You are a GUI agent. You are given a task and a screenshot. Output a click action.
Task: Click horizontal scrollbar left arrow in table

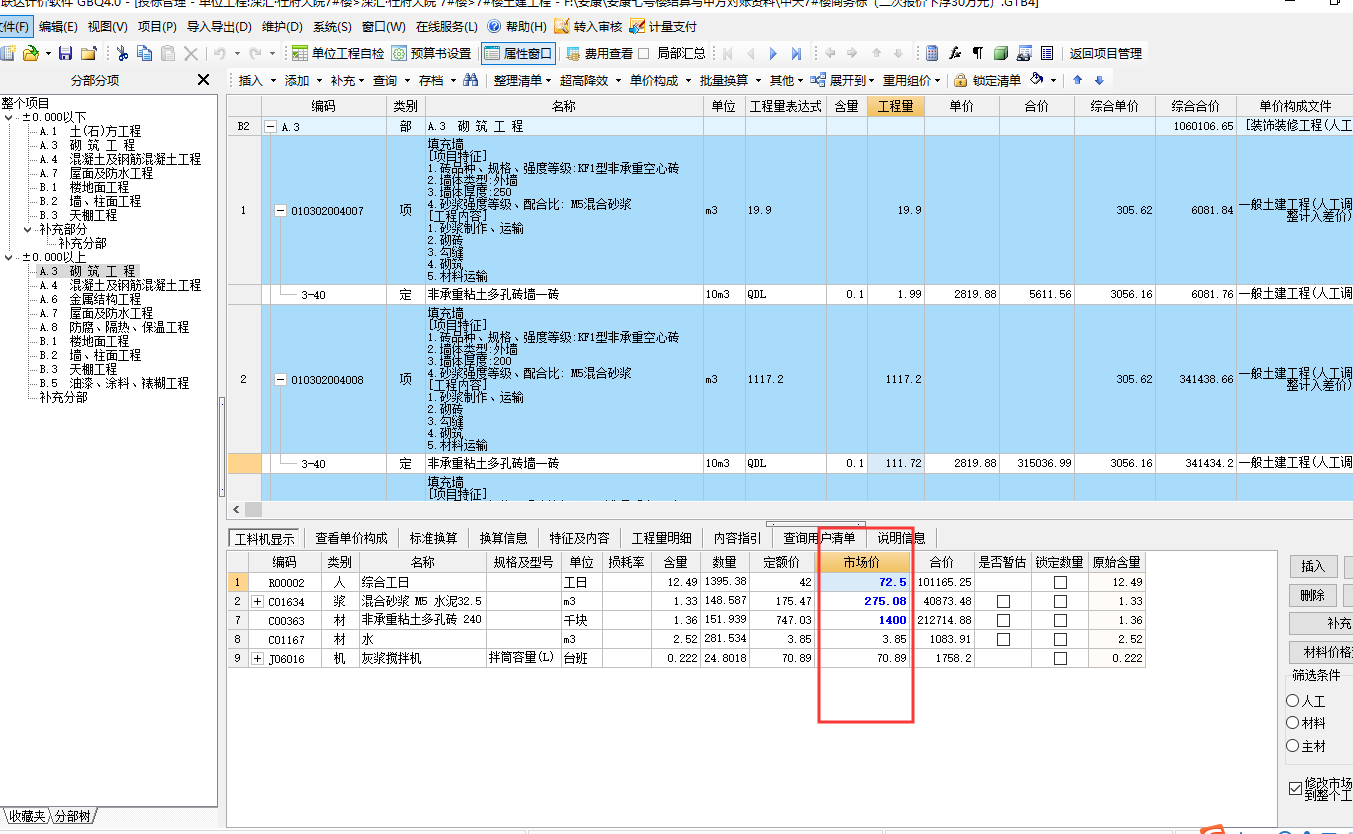coord(236,509)
